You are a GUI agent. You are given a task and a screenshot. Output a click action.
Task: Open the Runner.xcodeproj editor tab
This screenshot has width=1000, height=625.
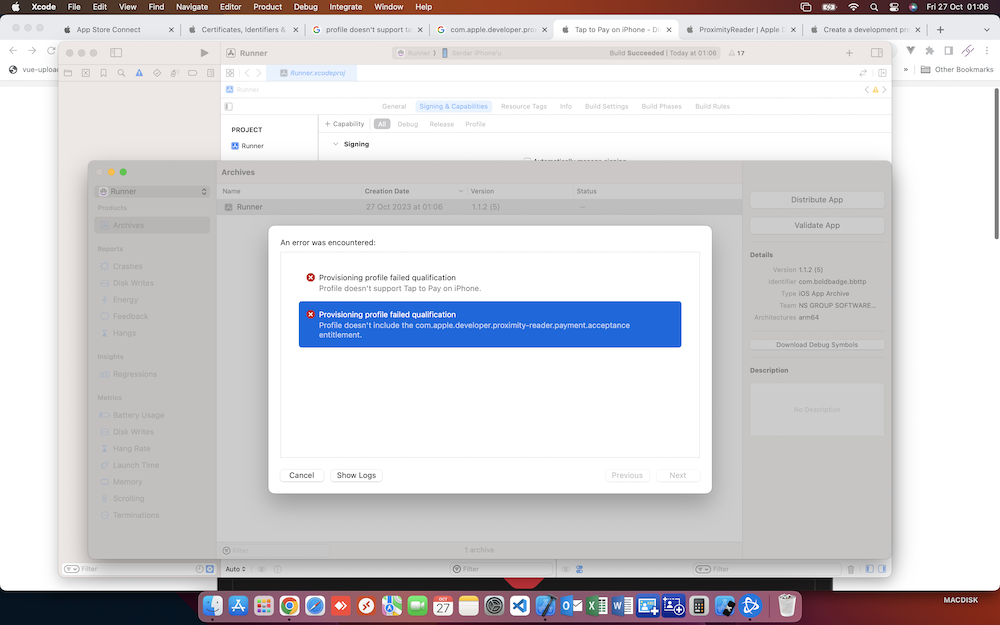pyautogui.click(x=312, y=73)
